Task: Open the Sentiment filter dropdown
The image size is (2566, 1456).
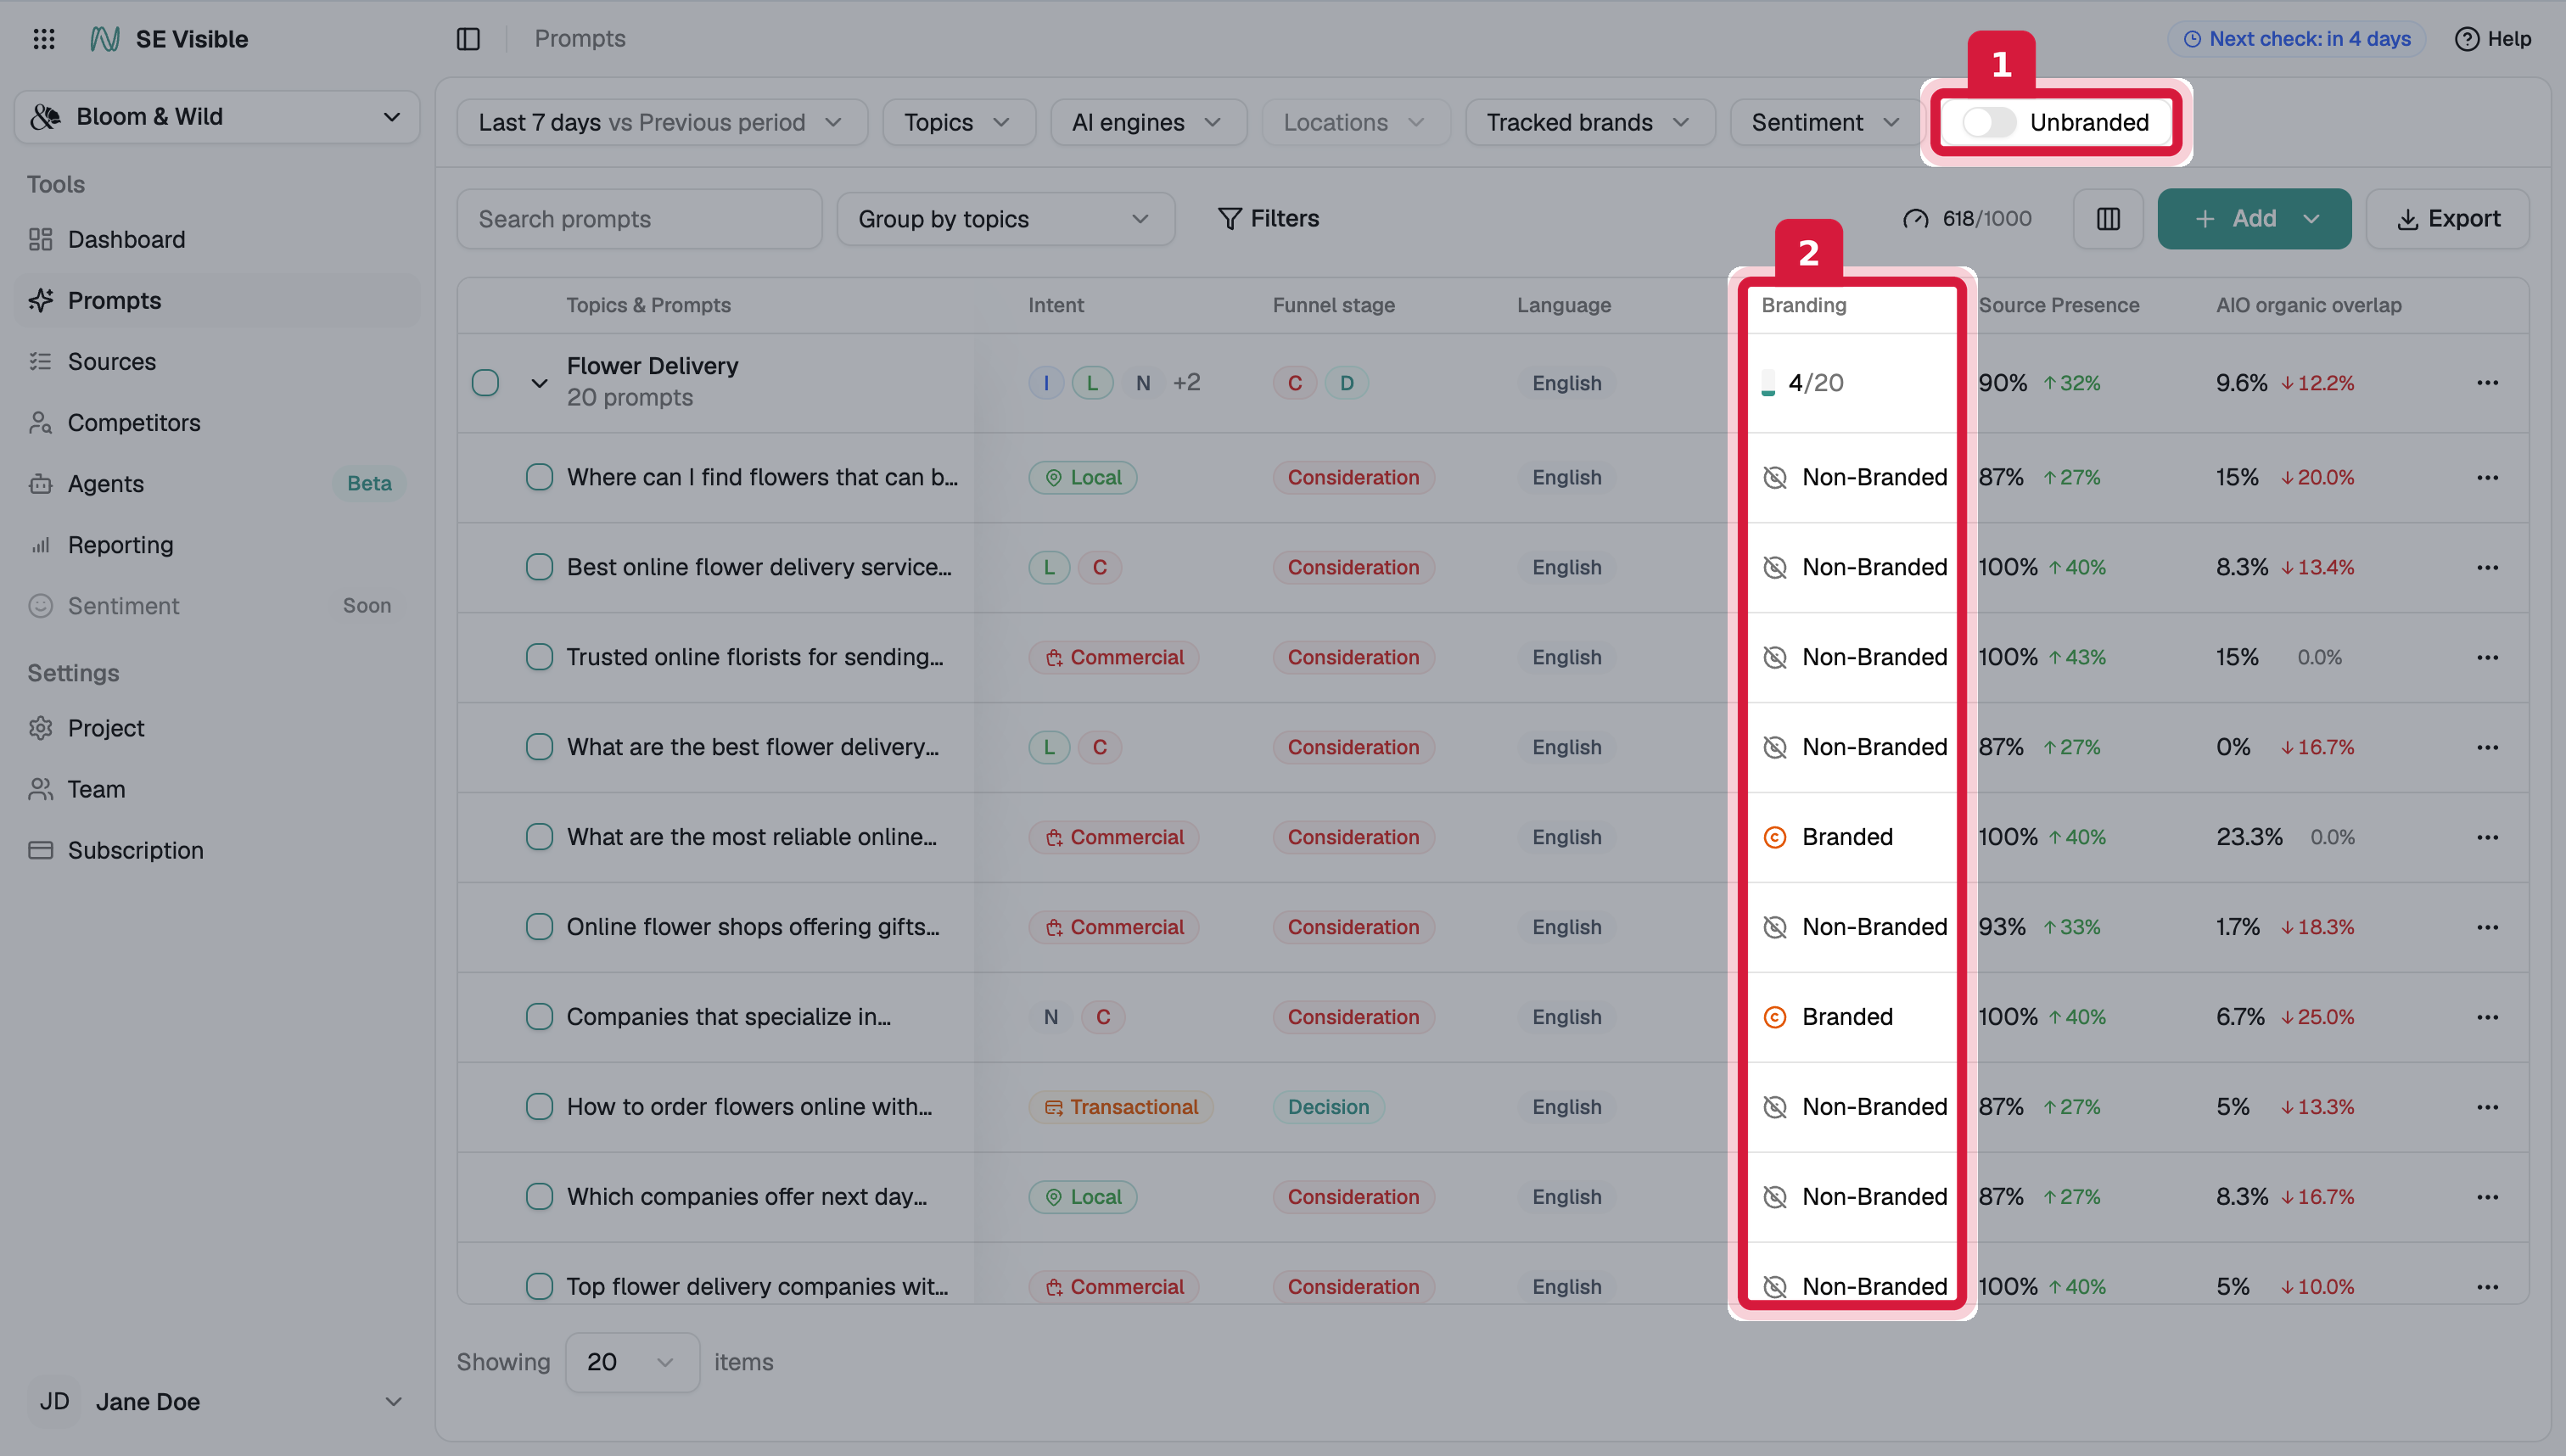Action: coord(1825,122)
